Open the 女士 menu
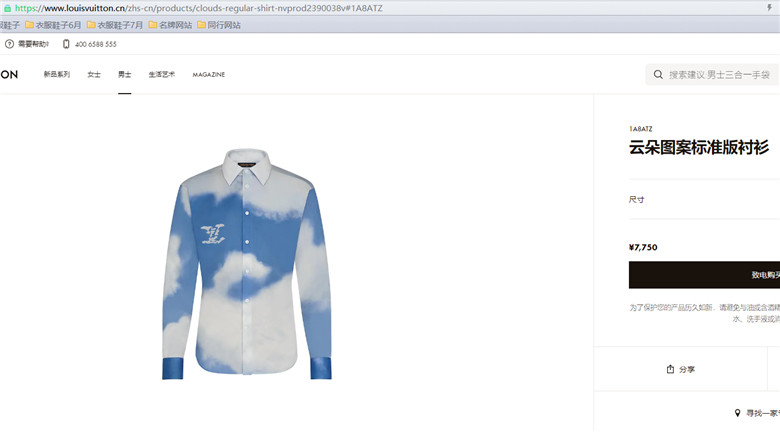The height and width of the screenshot is (432, 780). pos(94,74)
